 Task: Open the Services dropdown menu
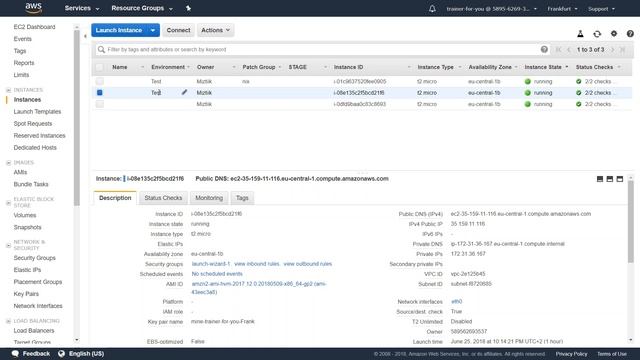click(x=82, y=8)
